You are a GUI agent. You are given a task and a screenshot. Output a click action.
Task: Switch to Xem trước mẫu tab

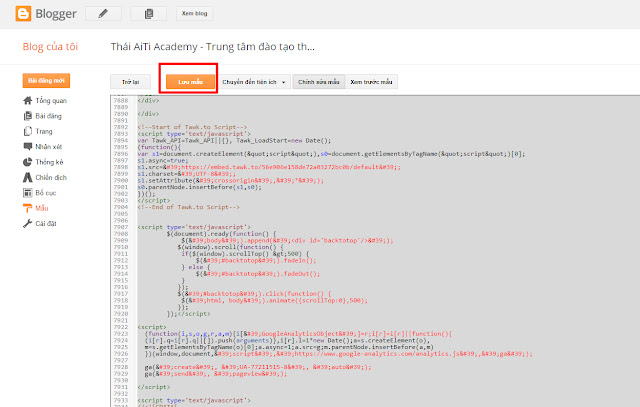coord(371,82)
